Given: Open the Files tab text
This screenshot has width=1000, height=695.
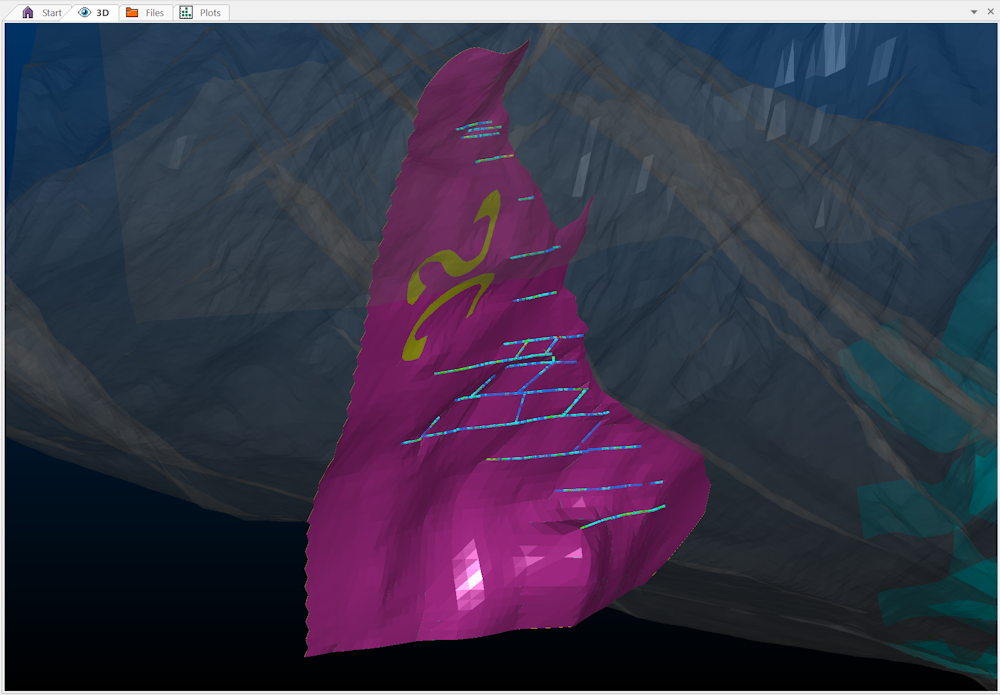Looking at the screenshot, I should (x=154, y=13).
